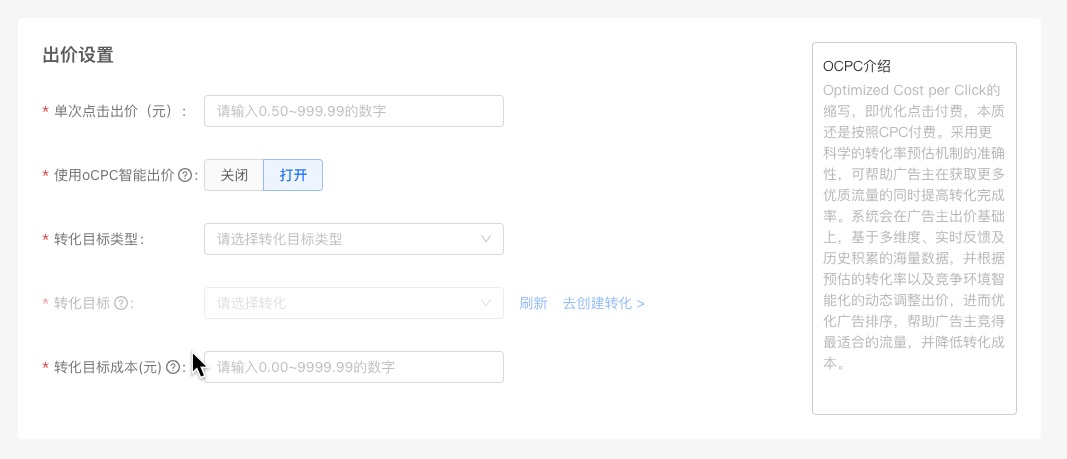
Task: Click the chevron on 请选择转化 selector
Action: (486, 303)
